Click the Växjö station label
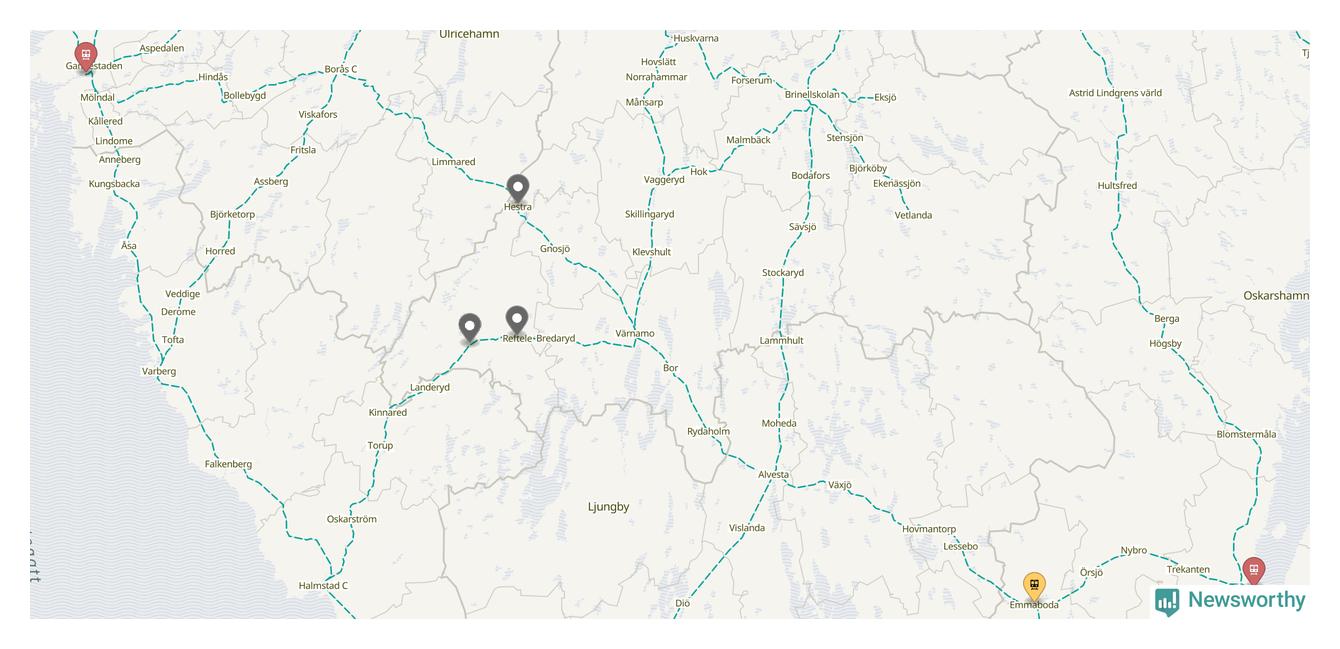 840,485
